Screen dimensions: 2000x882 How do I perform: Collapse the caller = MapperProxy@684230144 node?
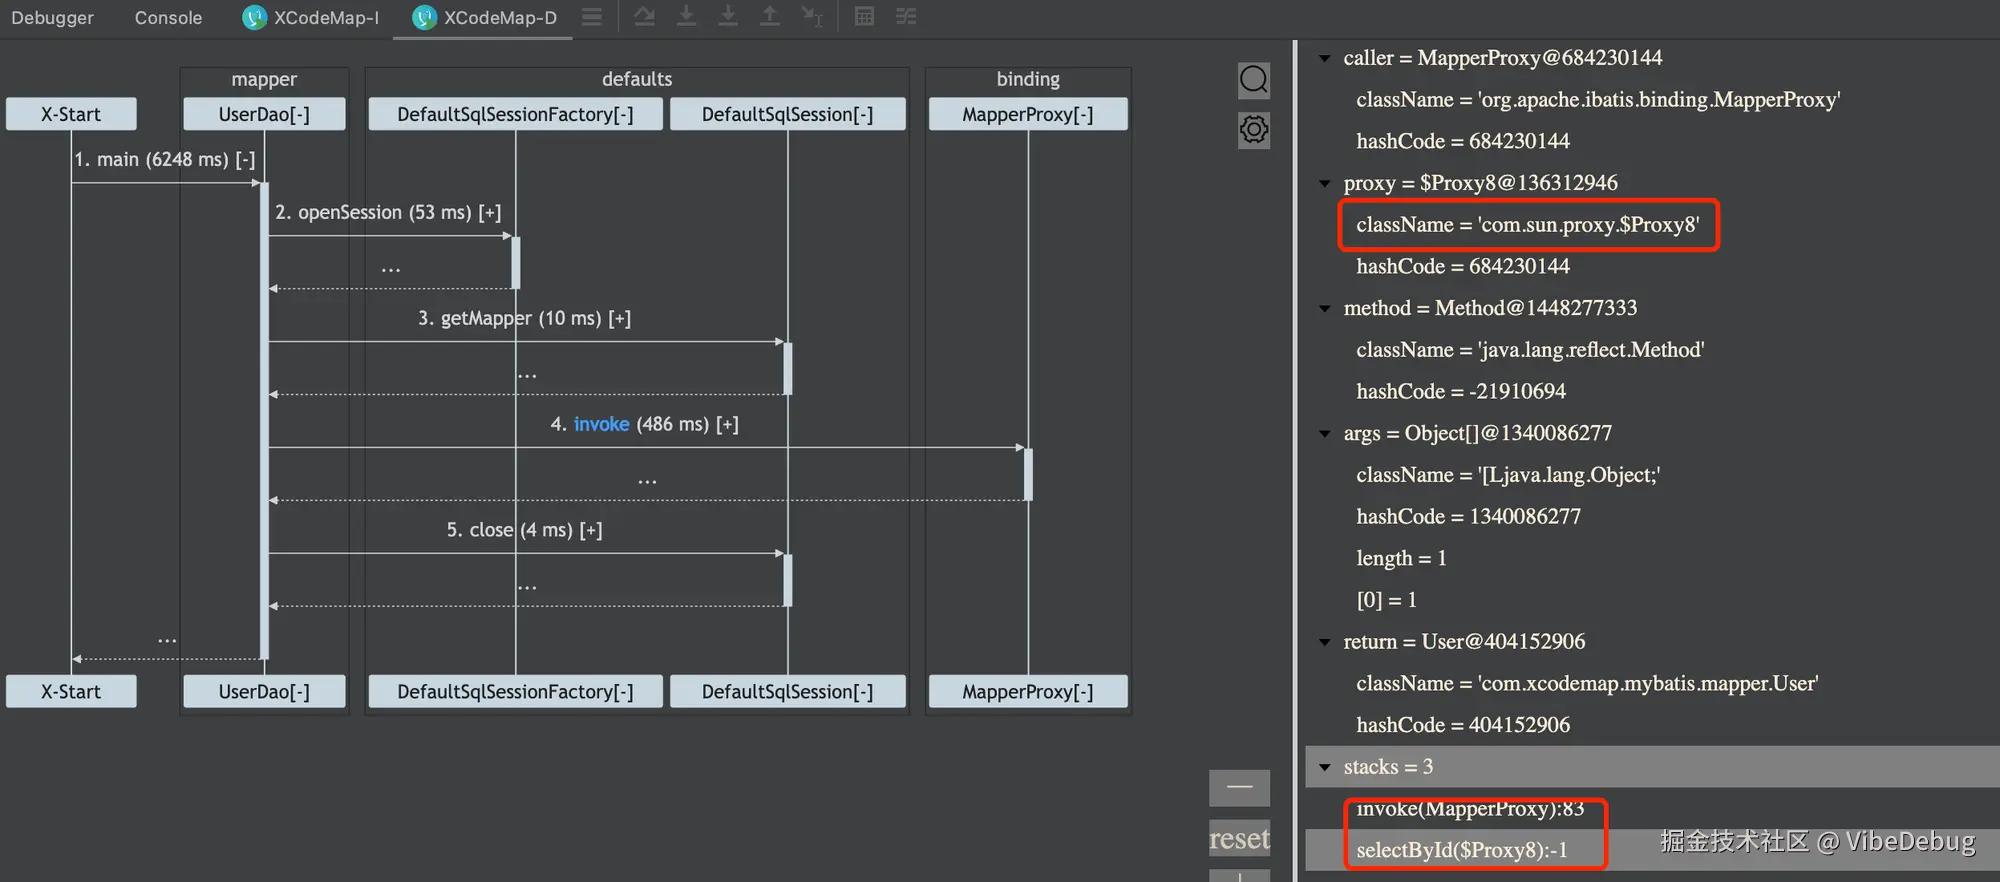[1325, 59]
